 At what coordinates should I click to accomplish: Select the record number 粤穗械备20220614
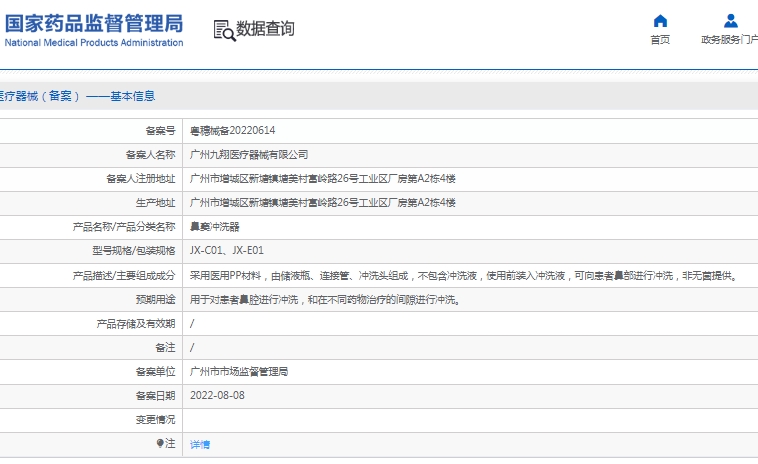pos(233,130)
